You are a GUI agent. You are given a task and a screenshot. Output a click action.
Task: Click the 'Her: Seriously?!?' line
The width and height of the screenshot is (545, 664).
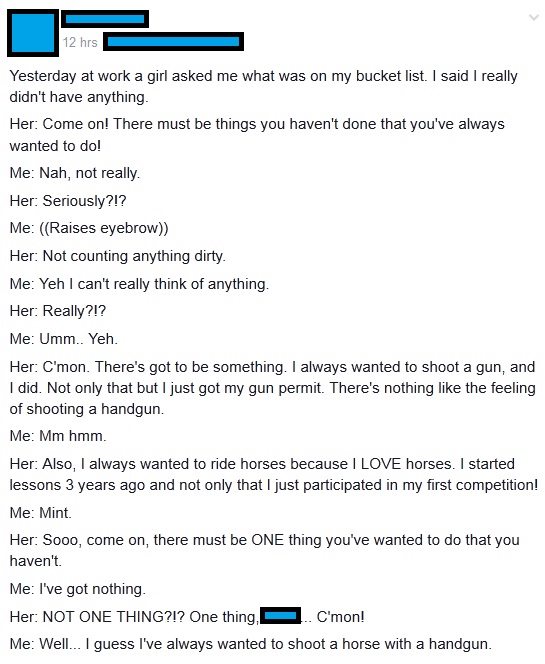point(68,201)
